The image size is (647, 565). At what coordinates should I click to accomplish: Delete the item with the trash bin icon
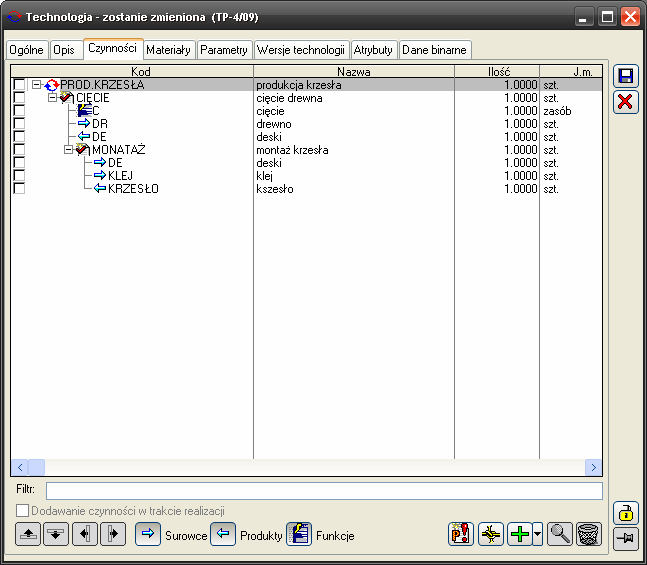coord(589,534)
